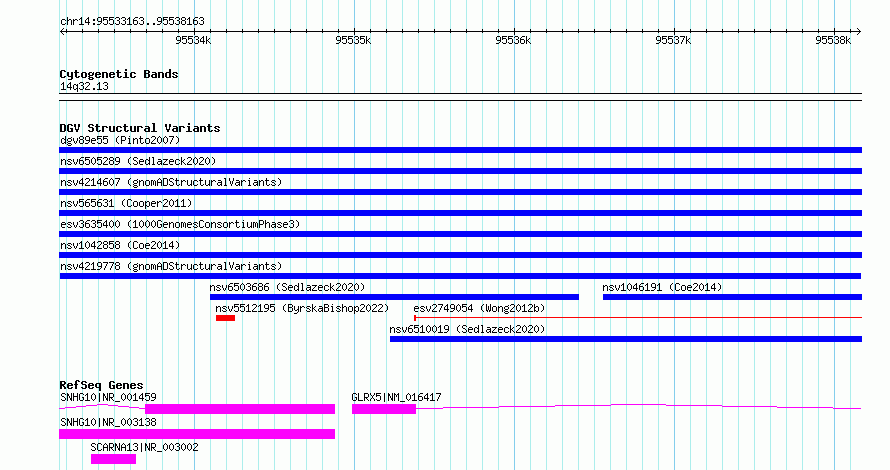Click the 95534k ruler tick label
This screenshot has height=470, width=890.
[x=193, y=40]
